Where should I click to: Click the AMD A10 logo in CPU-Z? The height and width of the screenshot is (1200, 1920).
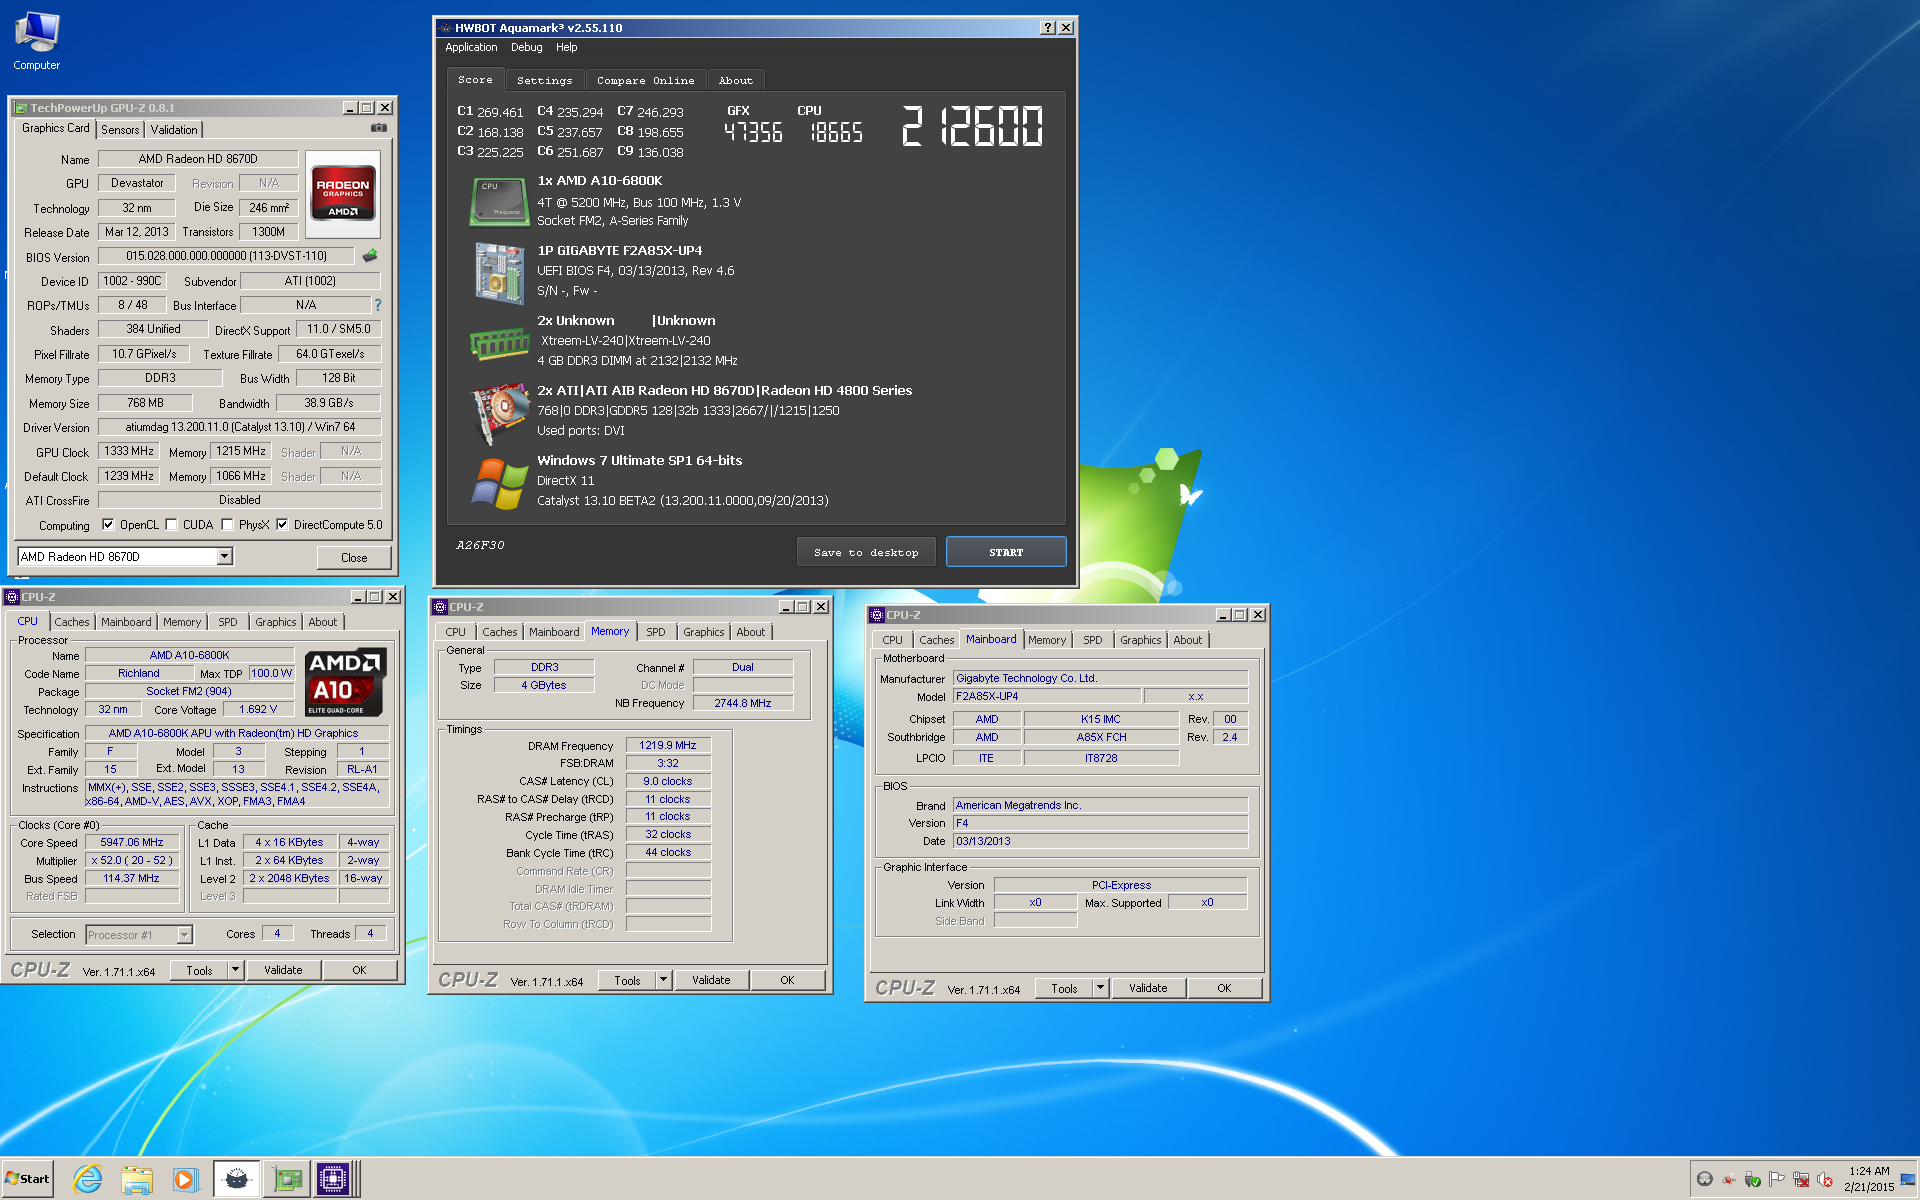345,682
